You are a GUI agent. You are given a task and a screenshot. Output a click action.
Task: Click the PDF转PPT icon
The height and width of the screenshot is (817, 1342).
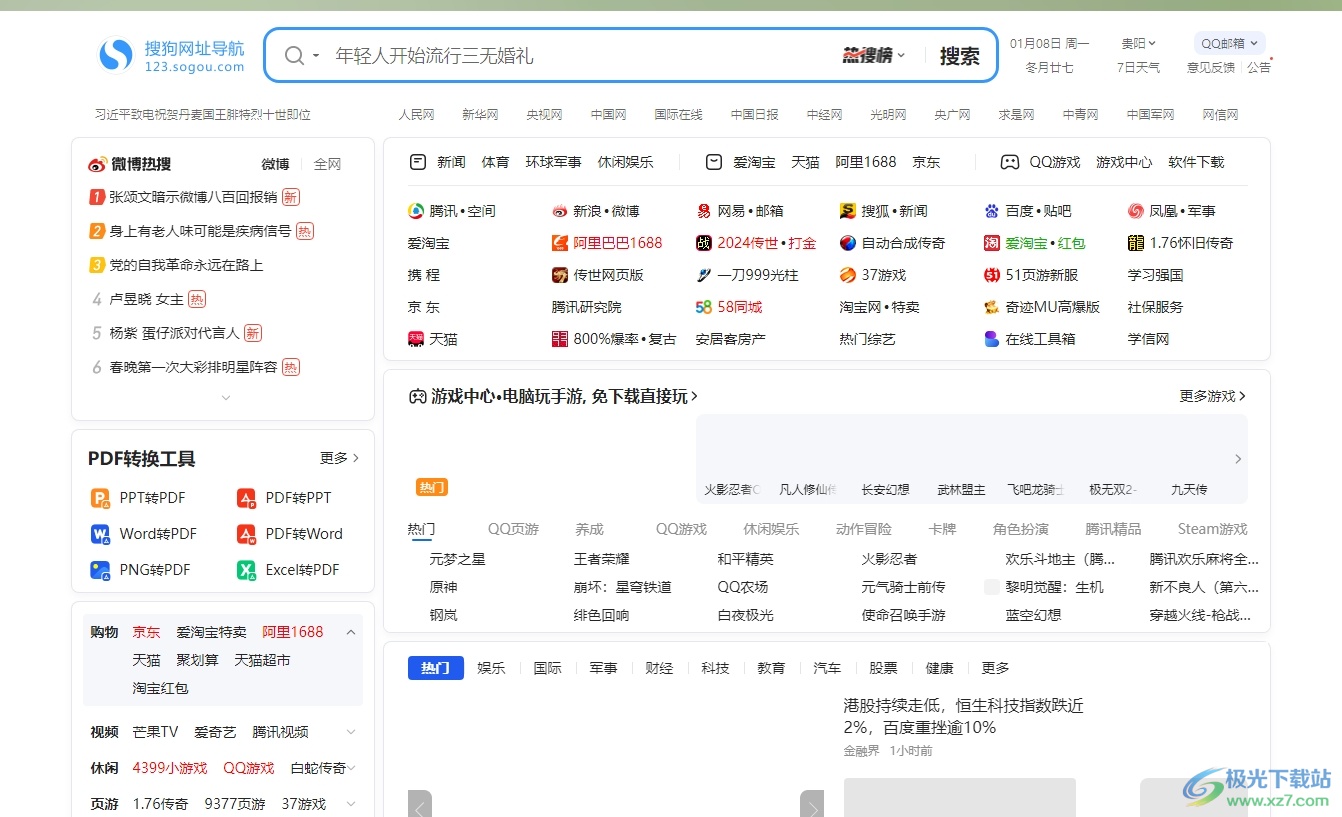(x=246, y=498)
